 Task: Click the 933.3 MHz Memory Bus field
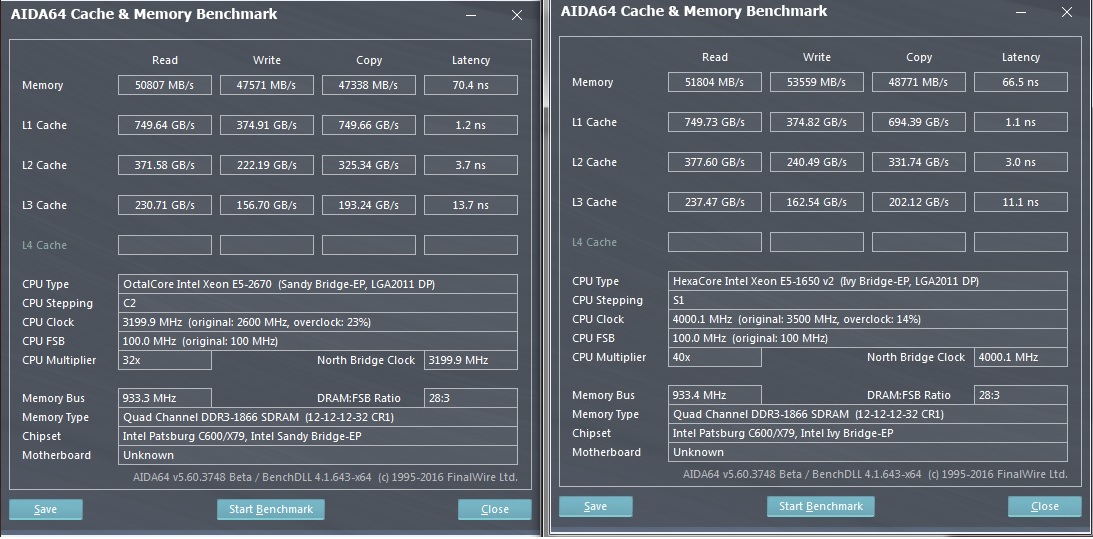pyautogui.click(x=164, y=398)
